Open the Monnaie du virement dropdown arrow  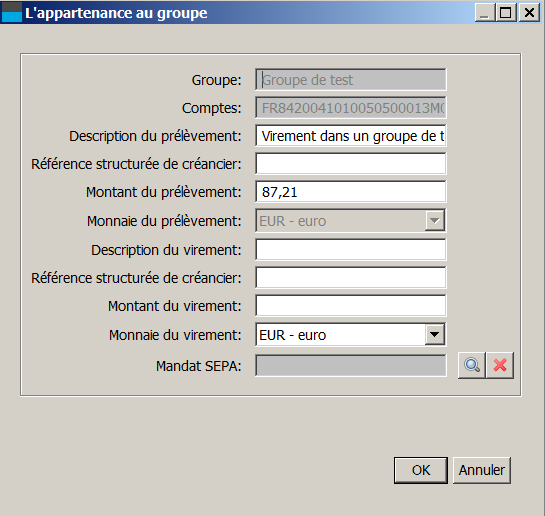434,335
